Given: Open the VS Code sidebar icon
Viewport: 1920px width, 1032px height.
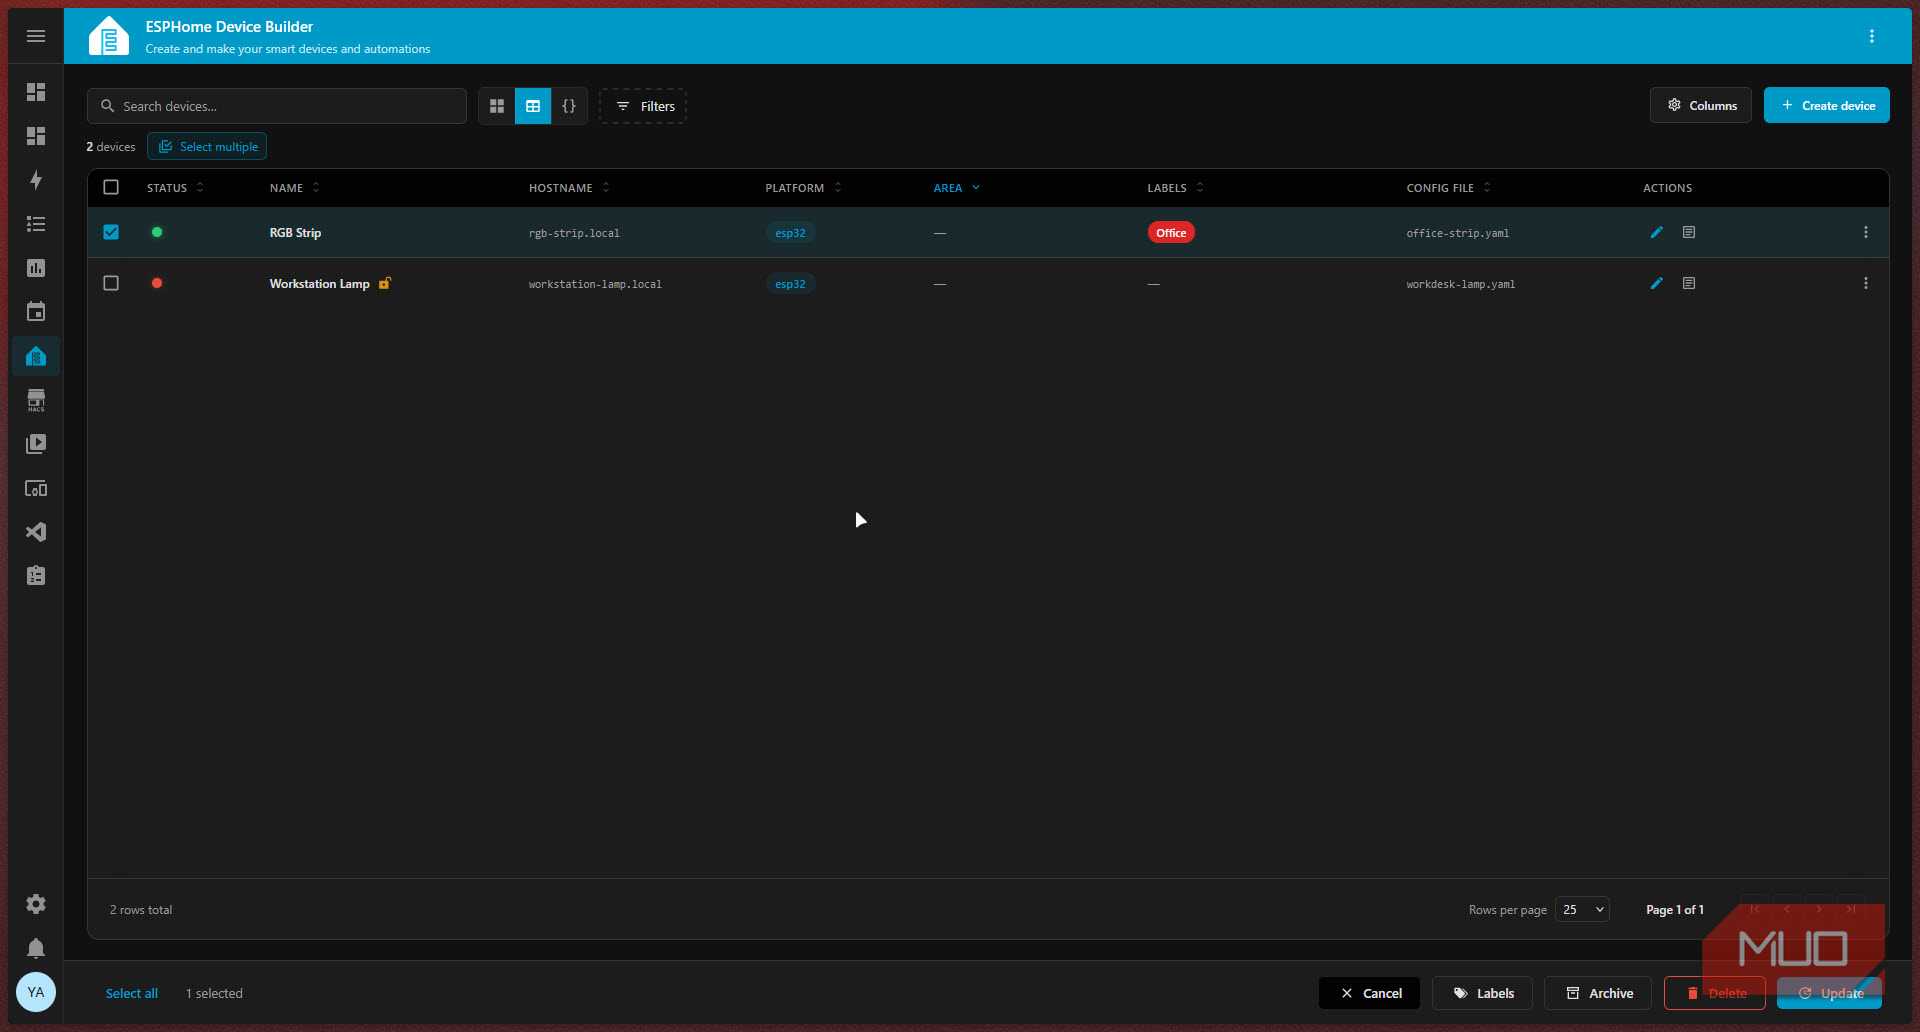Looking at the screenshot, I should (36, 532).
